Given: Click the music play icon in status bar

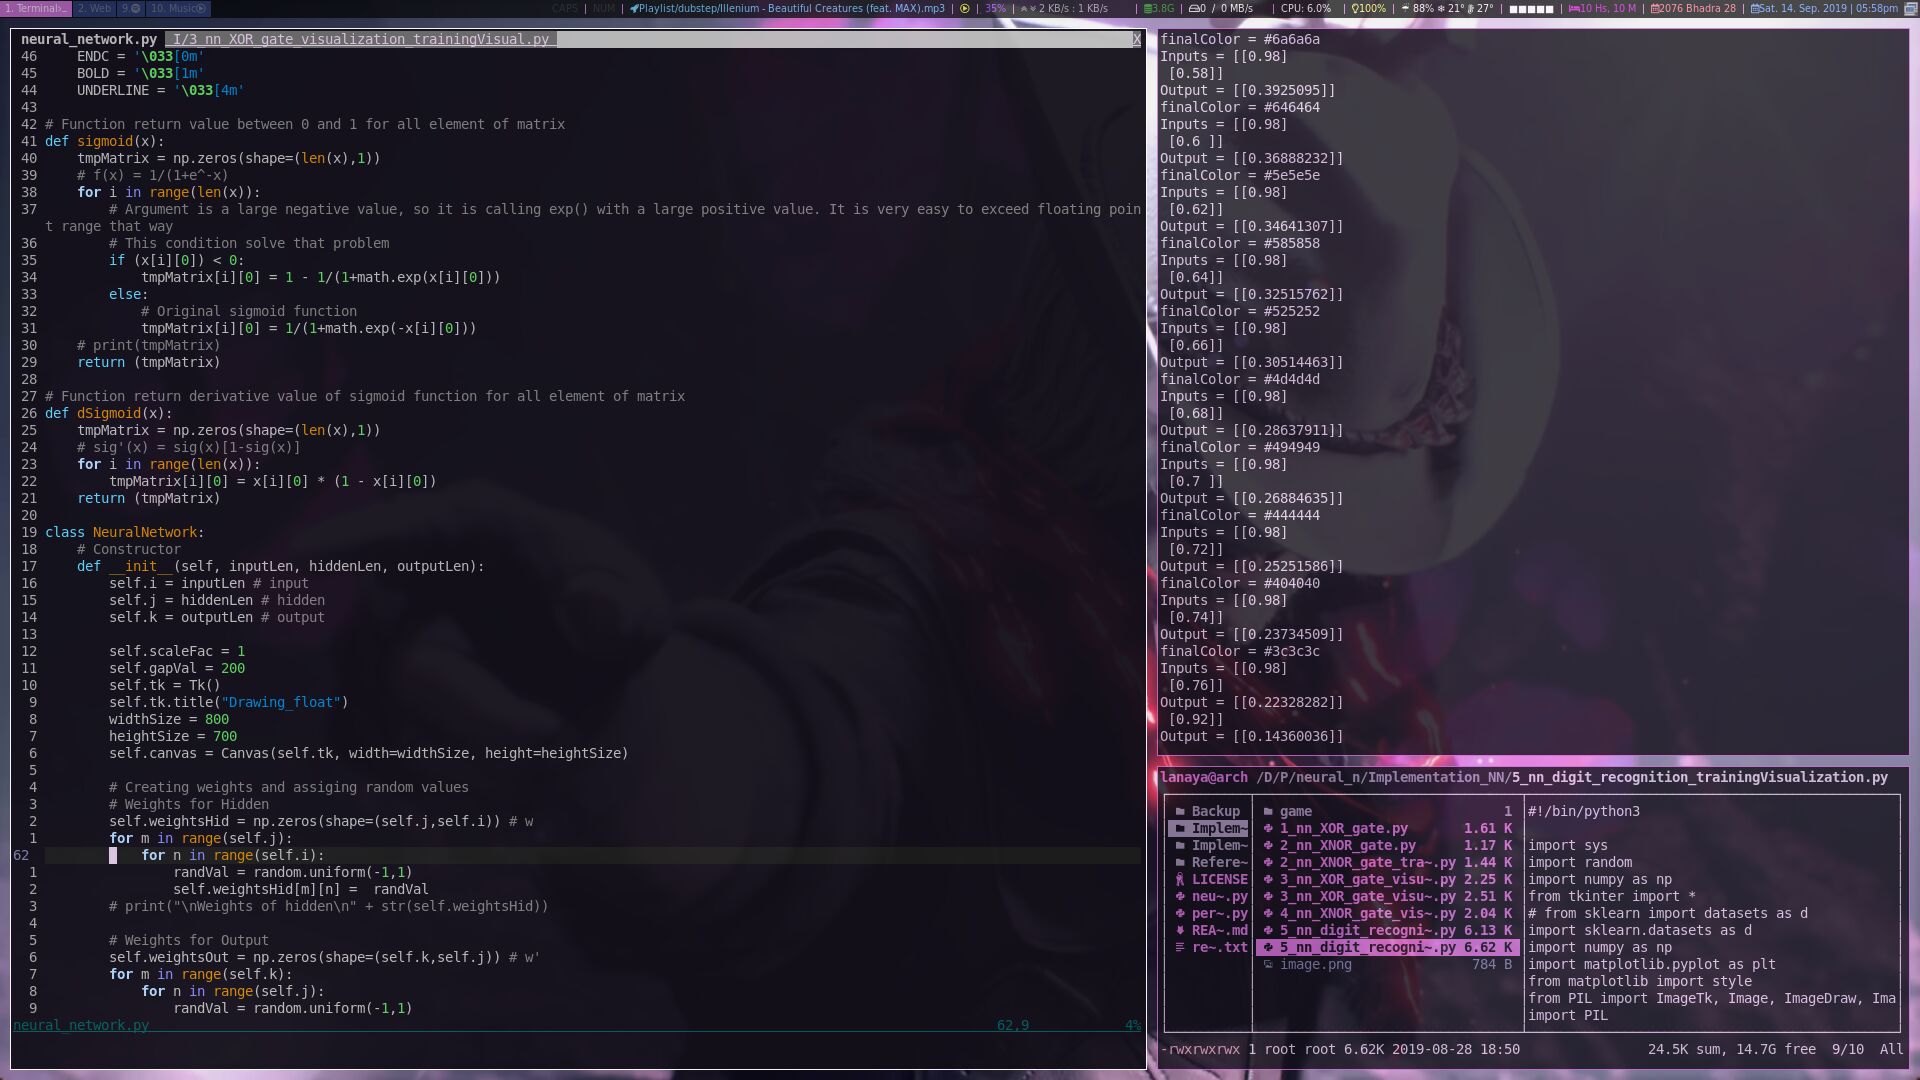Looking at the screenshot, I should [x=965, y=8].
